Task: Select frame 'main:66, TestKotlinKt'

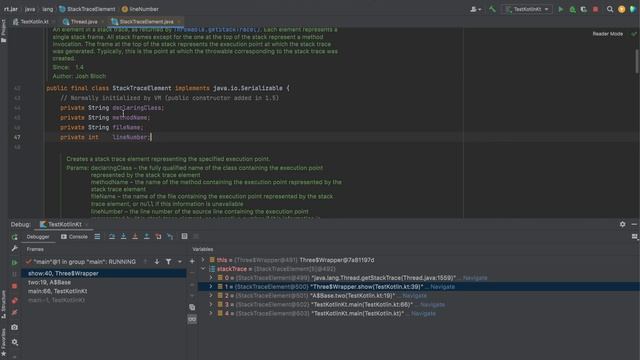Action: click(104, 291)
